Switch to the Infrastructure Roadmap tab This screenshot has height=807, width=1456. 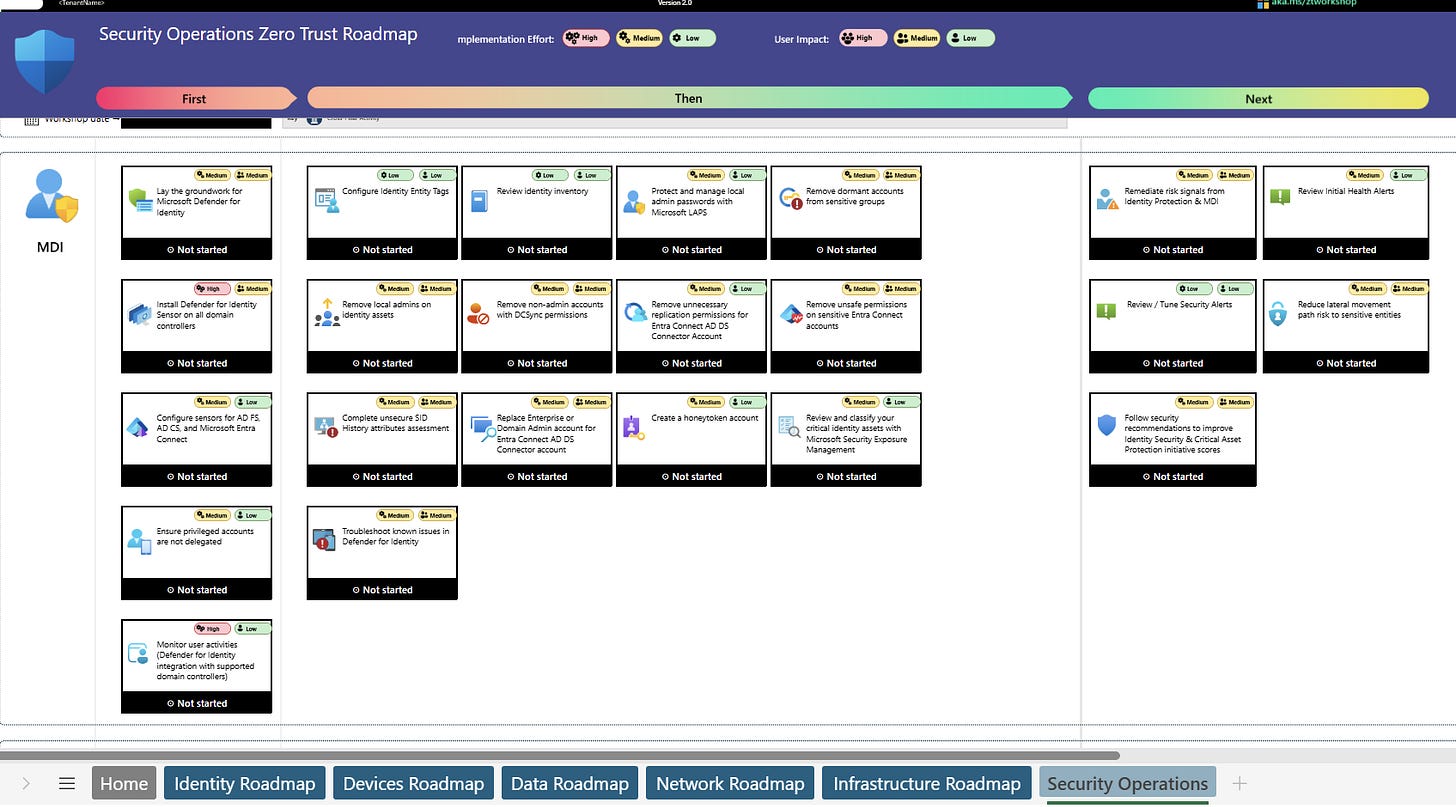[x=927, y=784]
